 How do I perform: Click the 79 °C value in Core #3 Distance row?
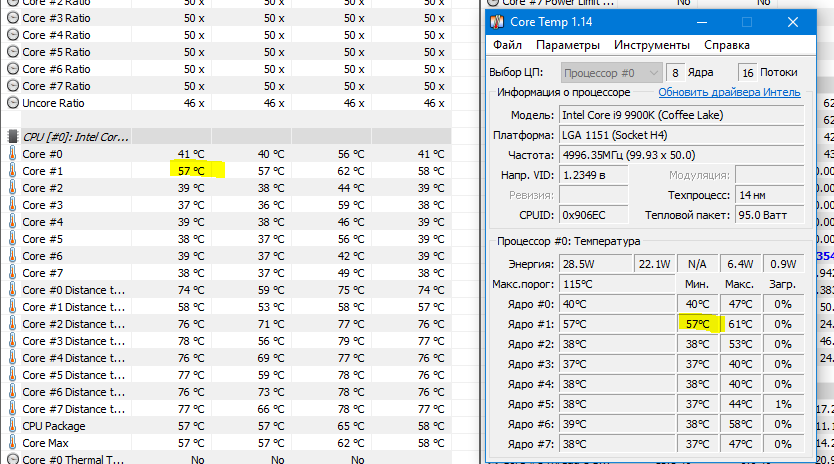[x=351, y=341]
